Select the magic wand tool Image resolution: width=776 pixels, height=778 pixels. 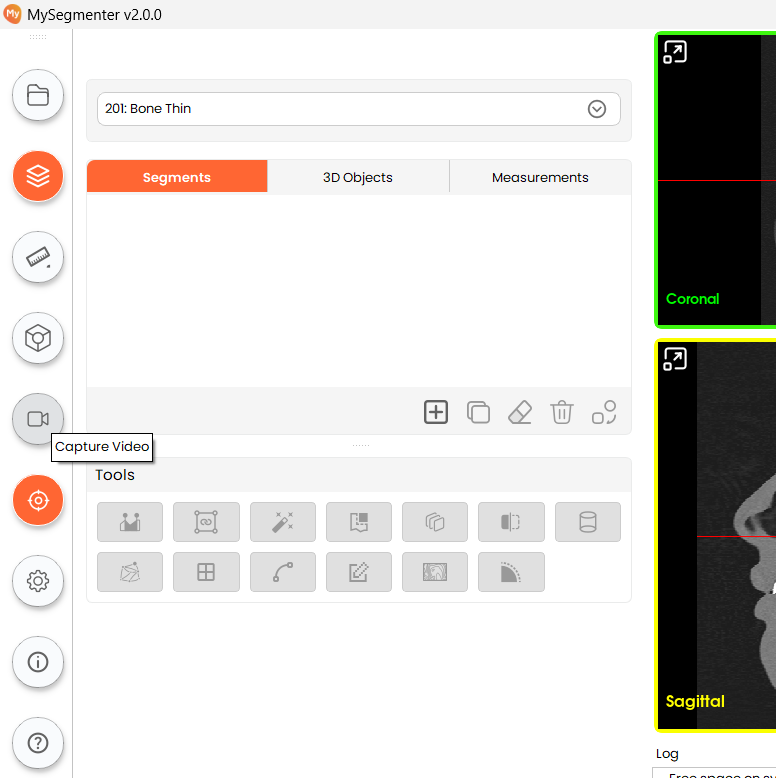tap(283, 522)
